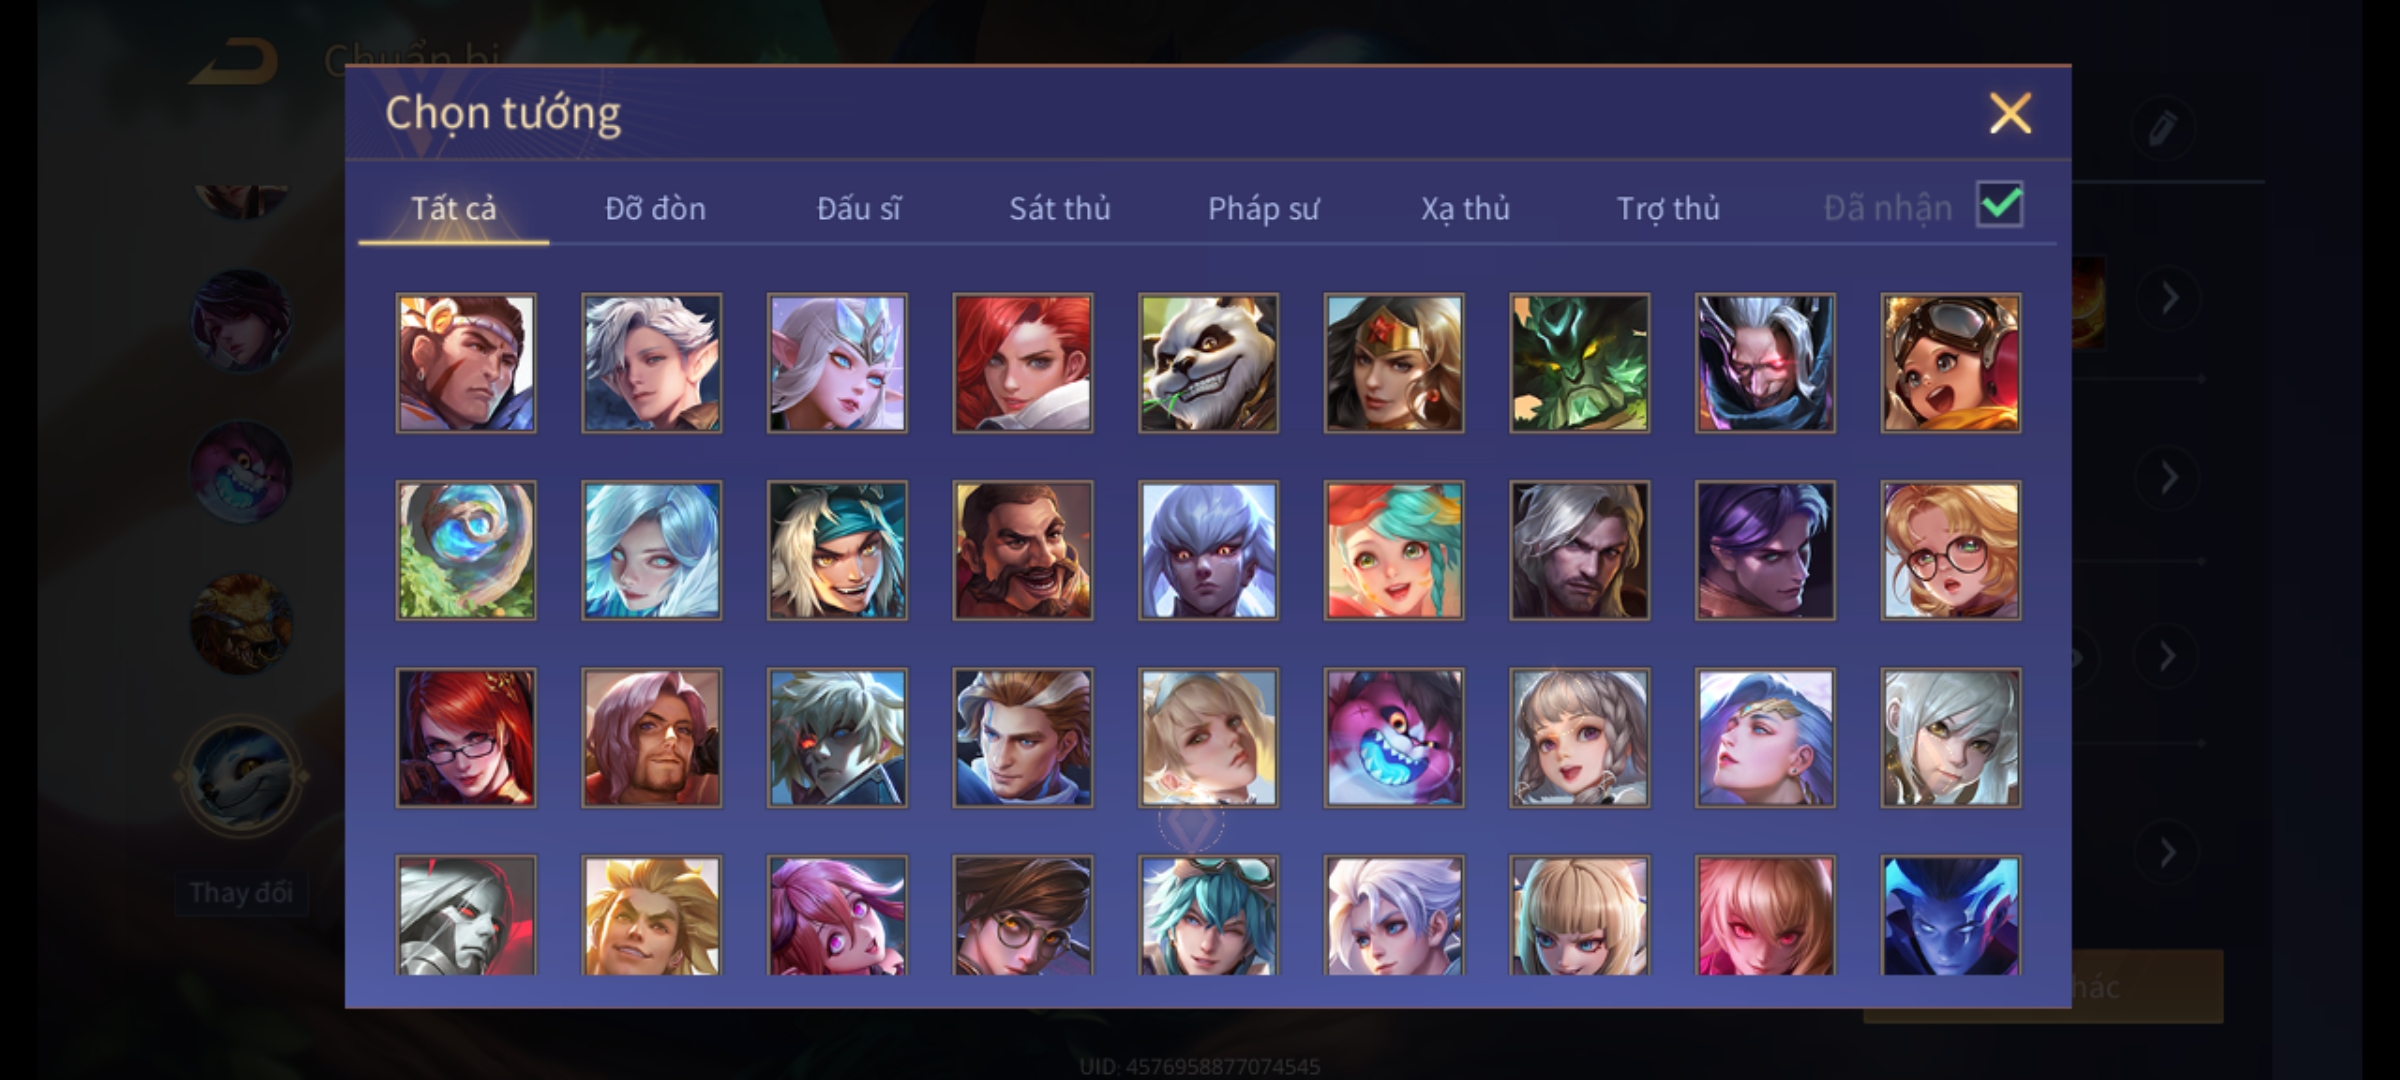This screenshot has height=1080, width=2400.
Task: Filter heroes by Xạ thủ
Action: (x=1465, y=209)
